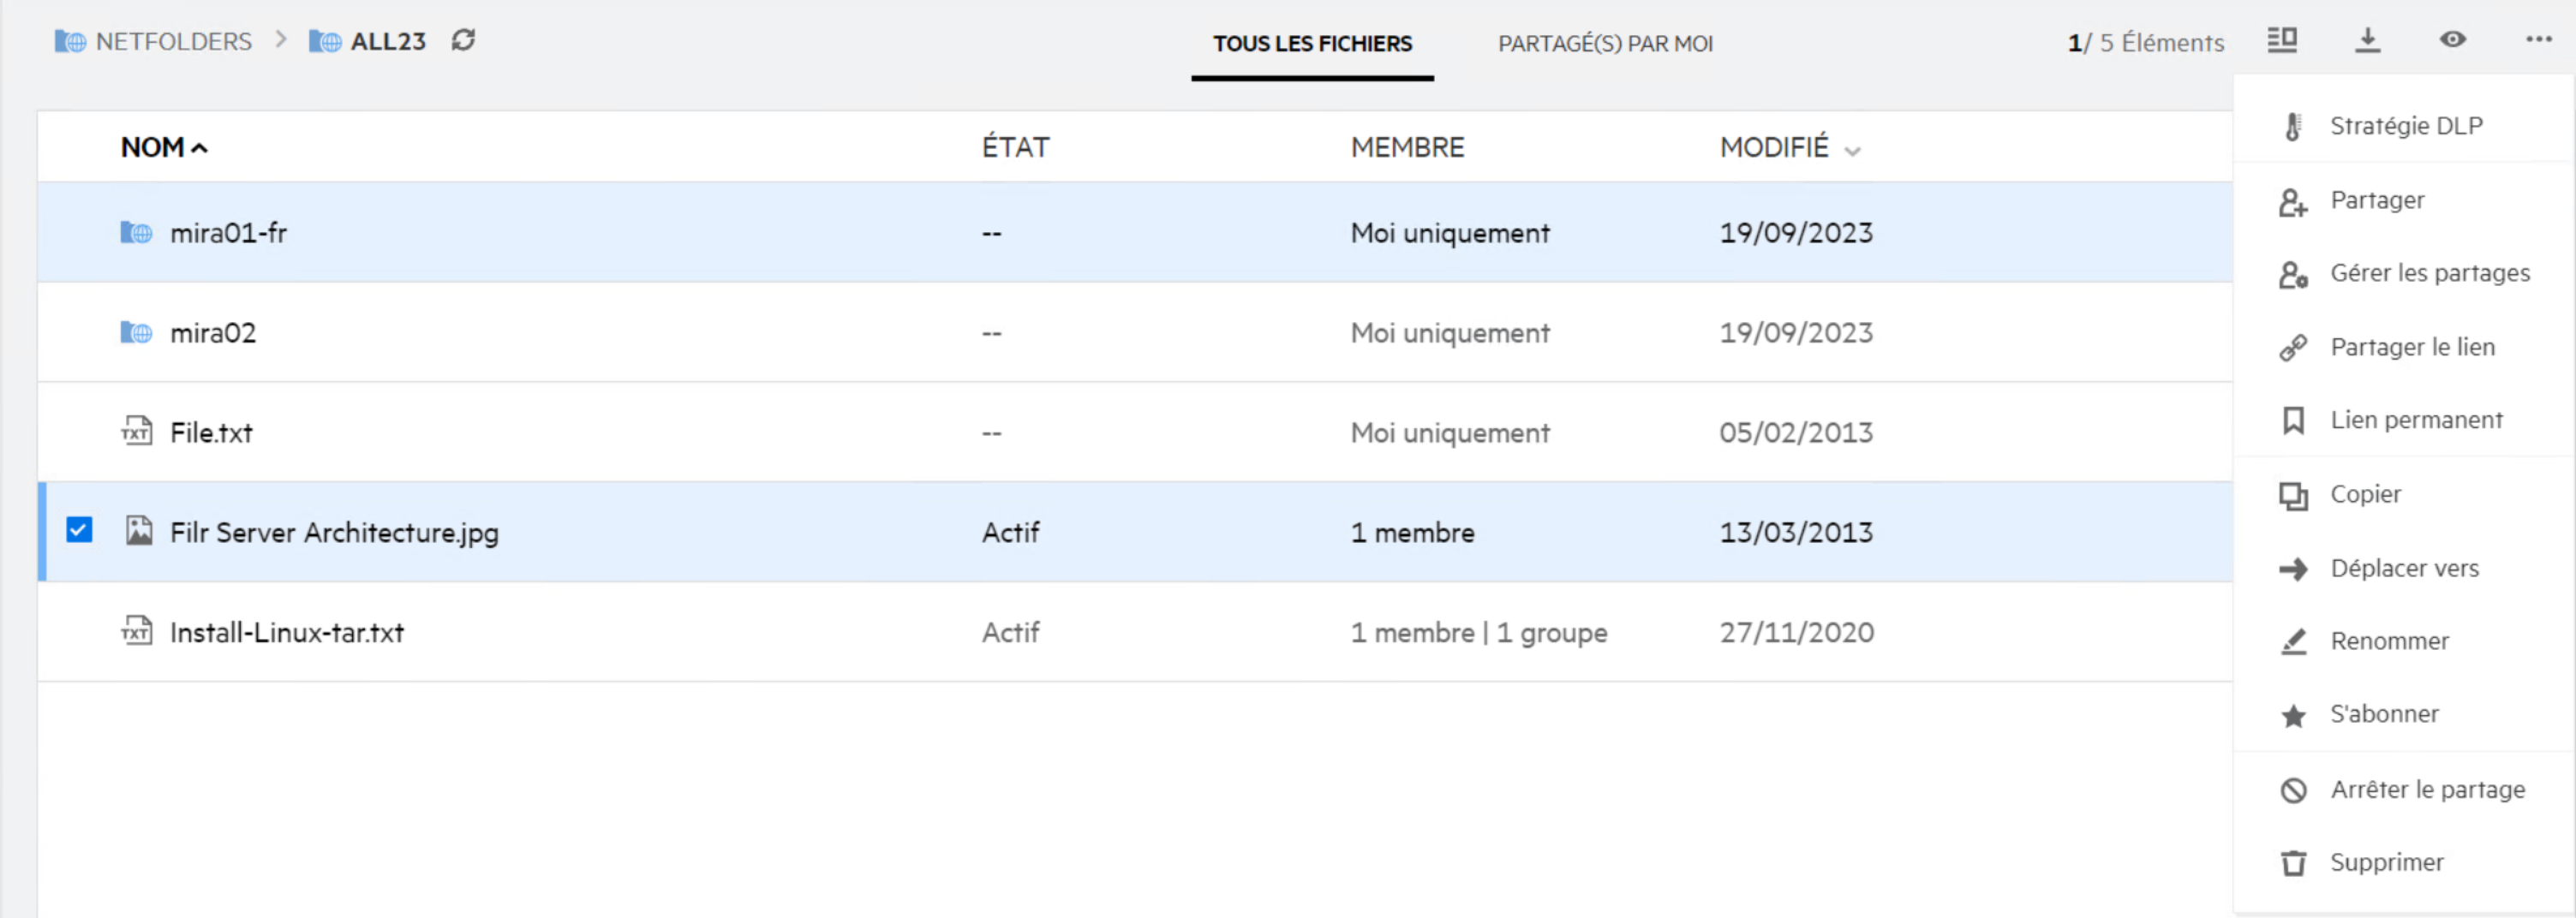
Task: Click the Stratégie DLP thermometer icon
Action: tap(2293, 127)
